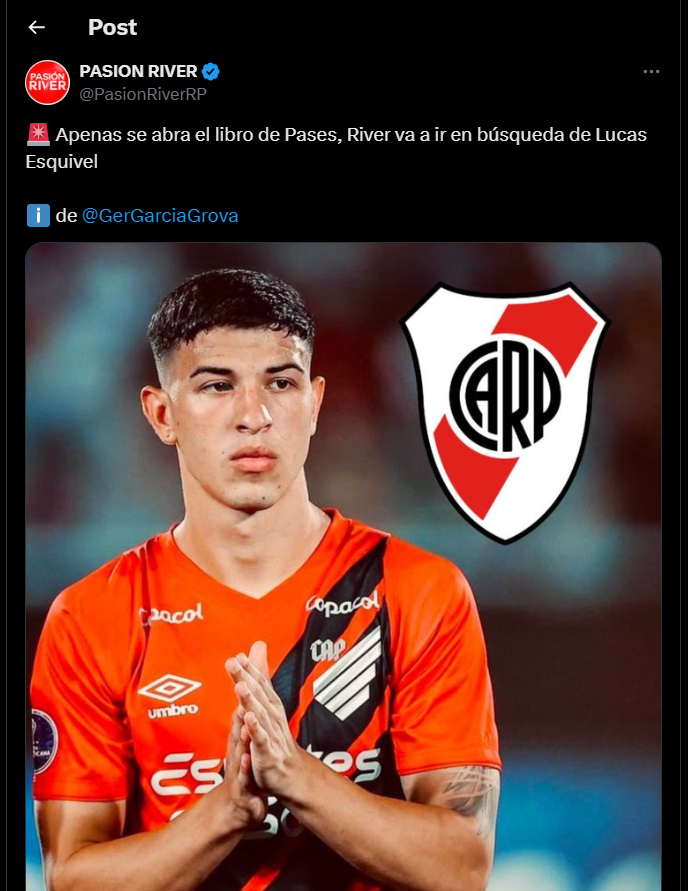Open the PASION RIVER profile avatar
The width and height of the screenshot is (688, 891).
pyautogui.click(x=48, y=82)
